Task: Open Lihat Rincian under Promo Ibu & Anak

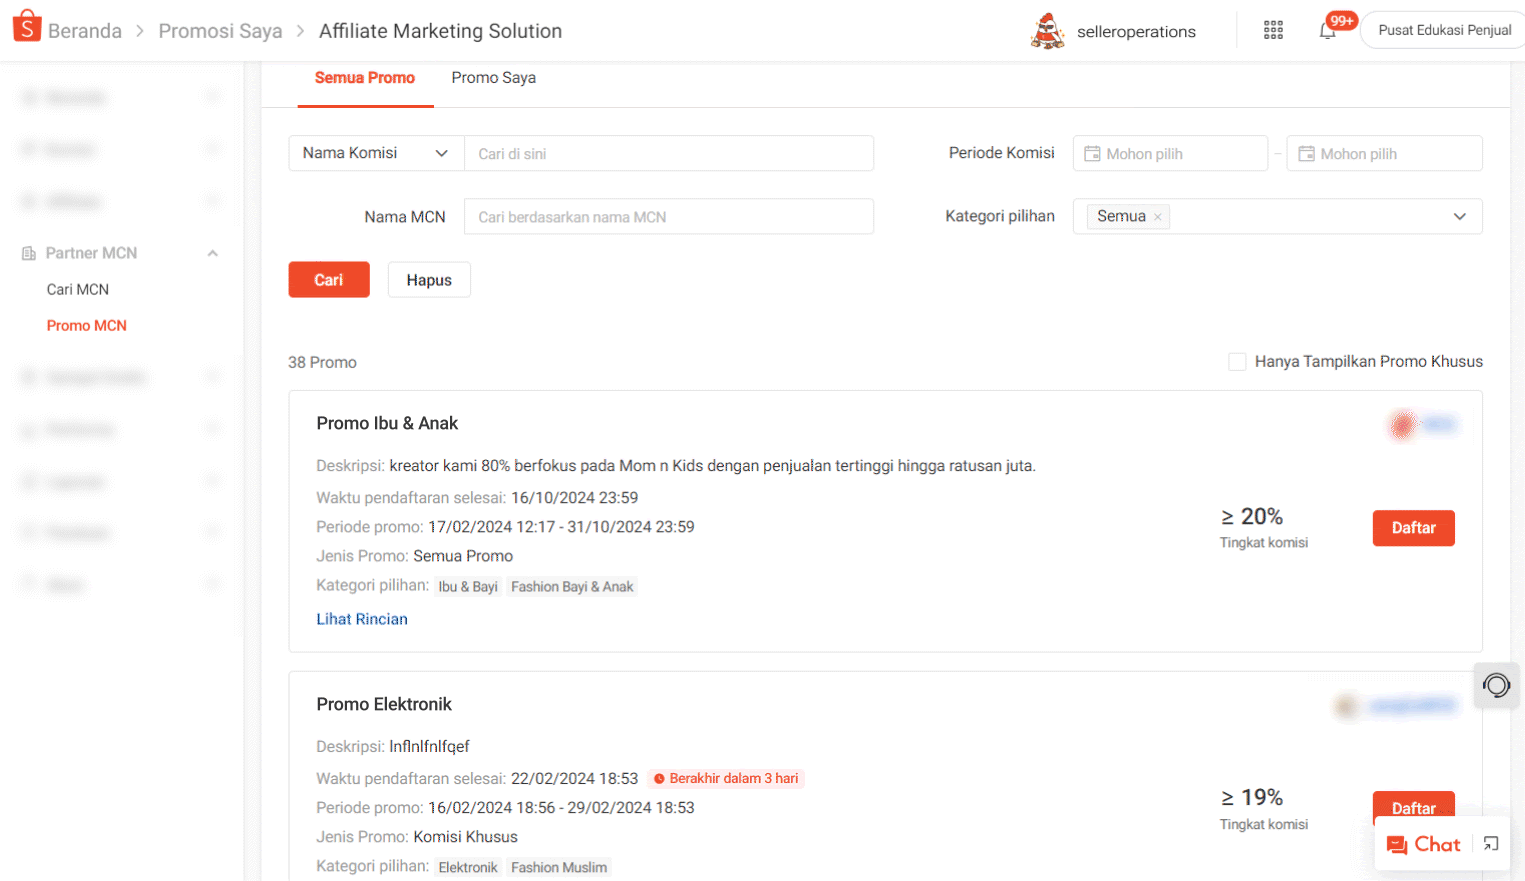Action: point(362,618)
